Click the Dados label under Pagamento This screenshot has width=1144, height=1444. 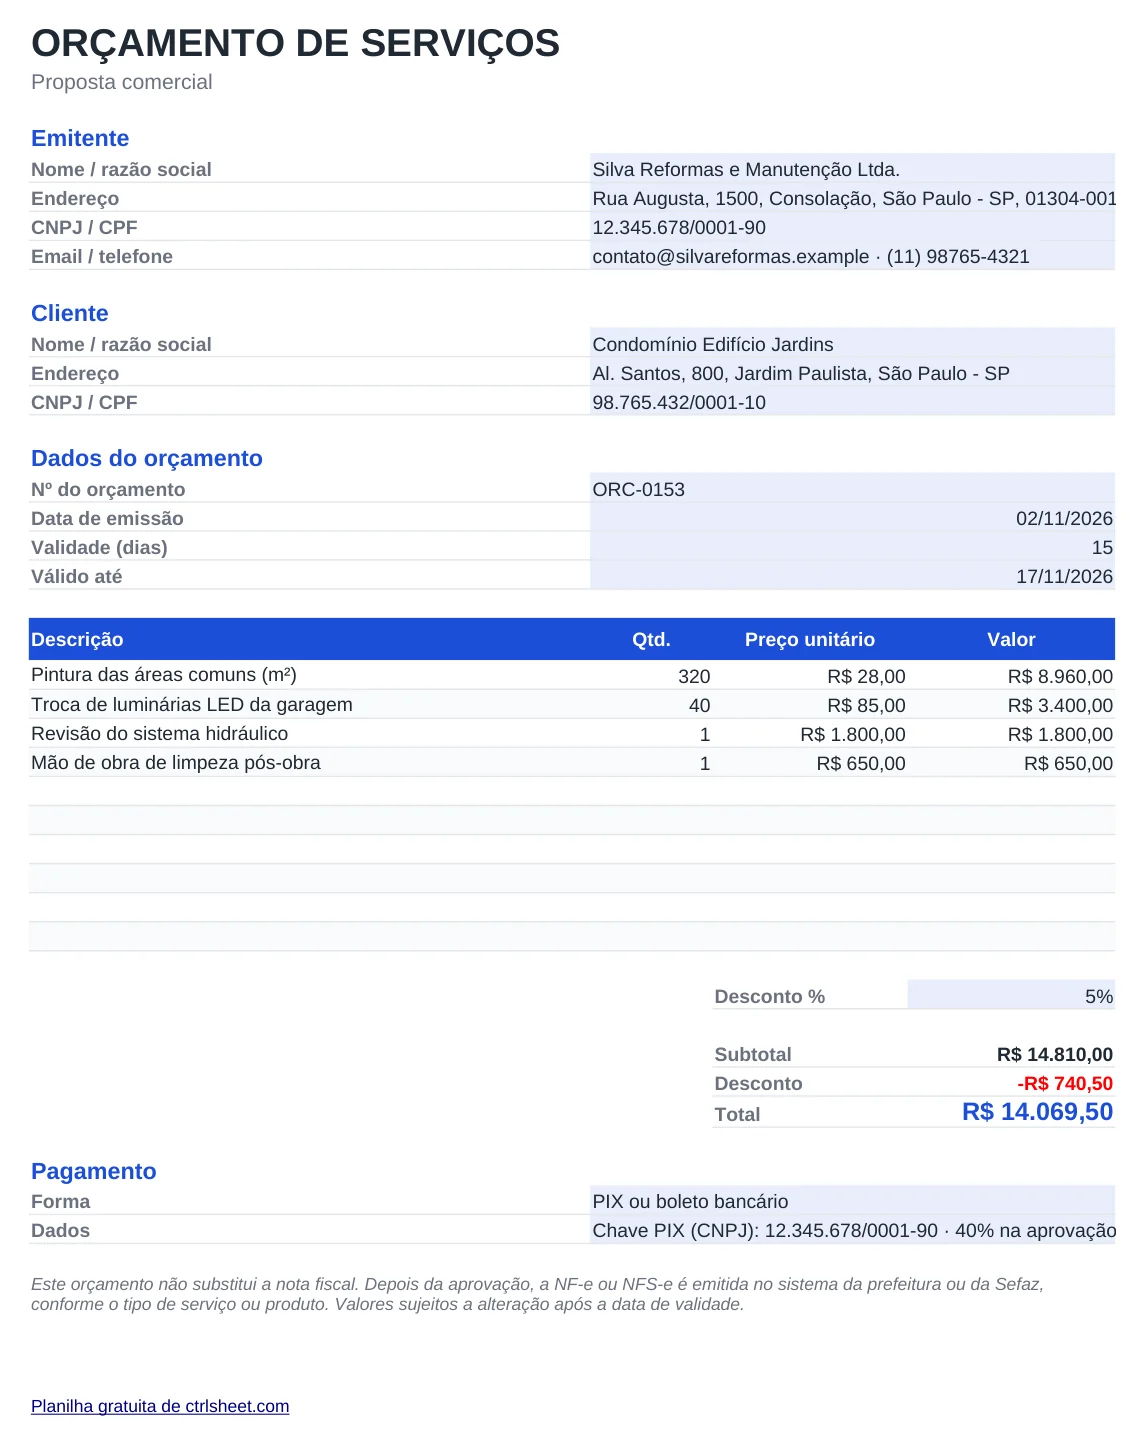[60, 1230]
